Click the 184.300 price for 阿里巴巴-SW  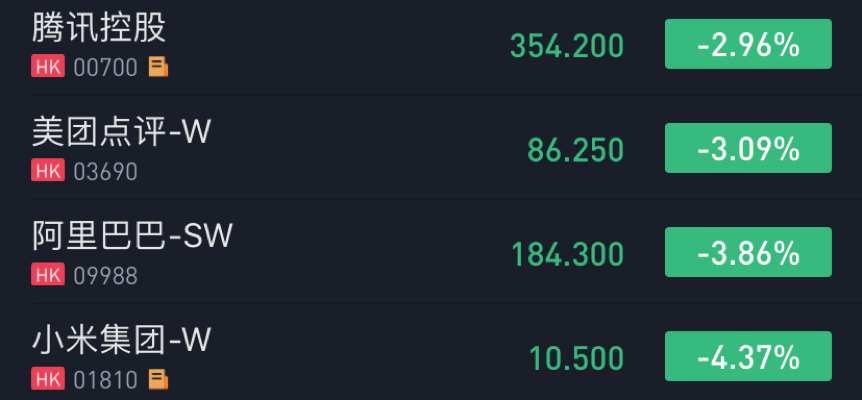tap(567, 254)
